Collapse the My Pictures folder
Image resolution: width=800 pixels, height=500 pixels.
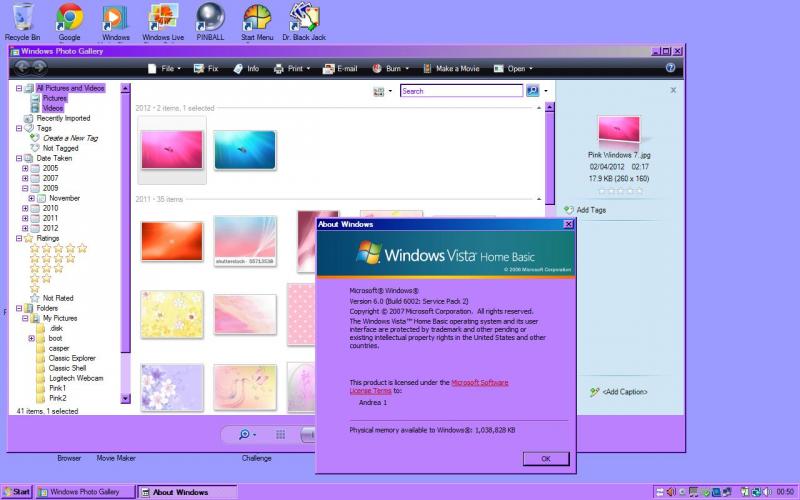coord(25,318)
